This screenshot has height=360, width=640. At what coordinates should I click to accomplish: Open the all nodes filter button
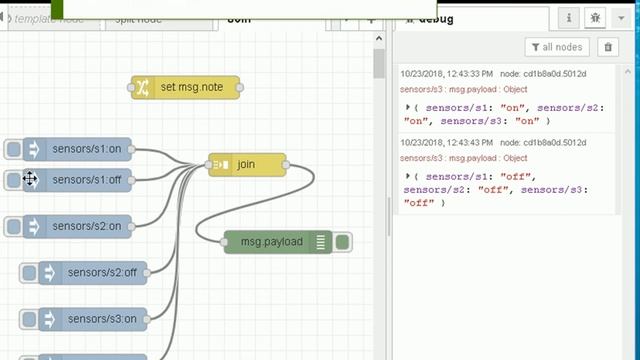click(557, 47)
